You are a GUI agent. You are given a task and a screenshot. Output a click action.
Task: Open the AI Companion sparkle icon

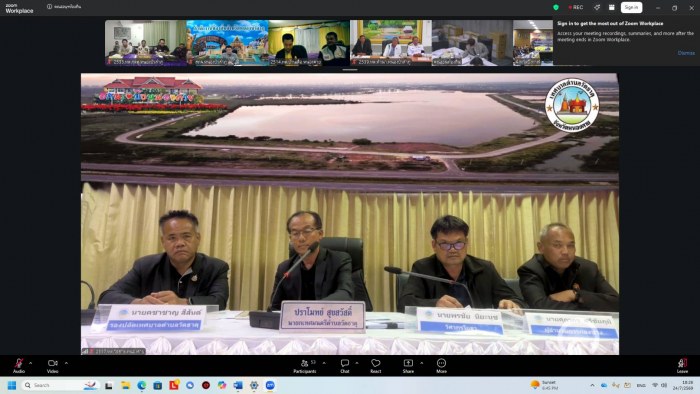point(597,7)
